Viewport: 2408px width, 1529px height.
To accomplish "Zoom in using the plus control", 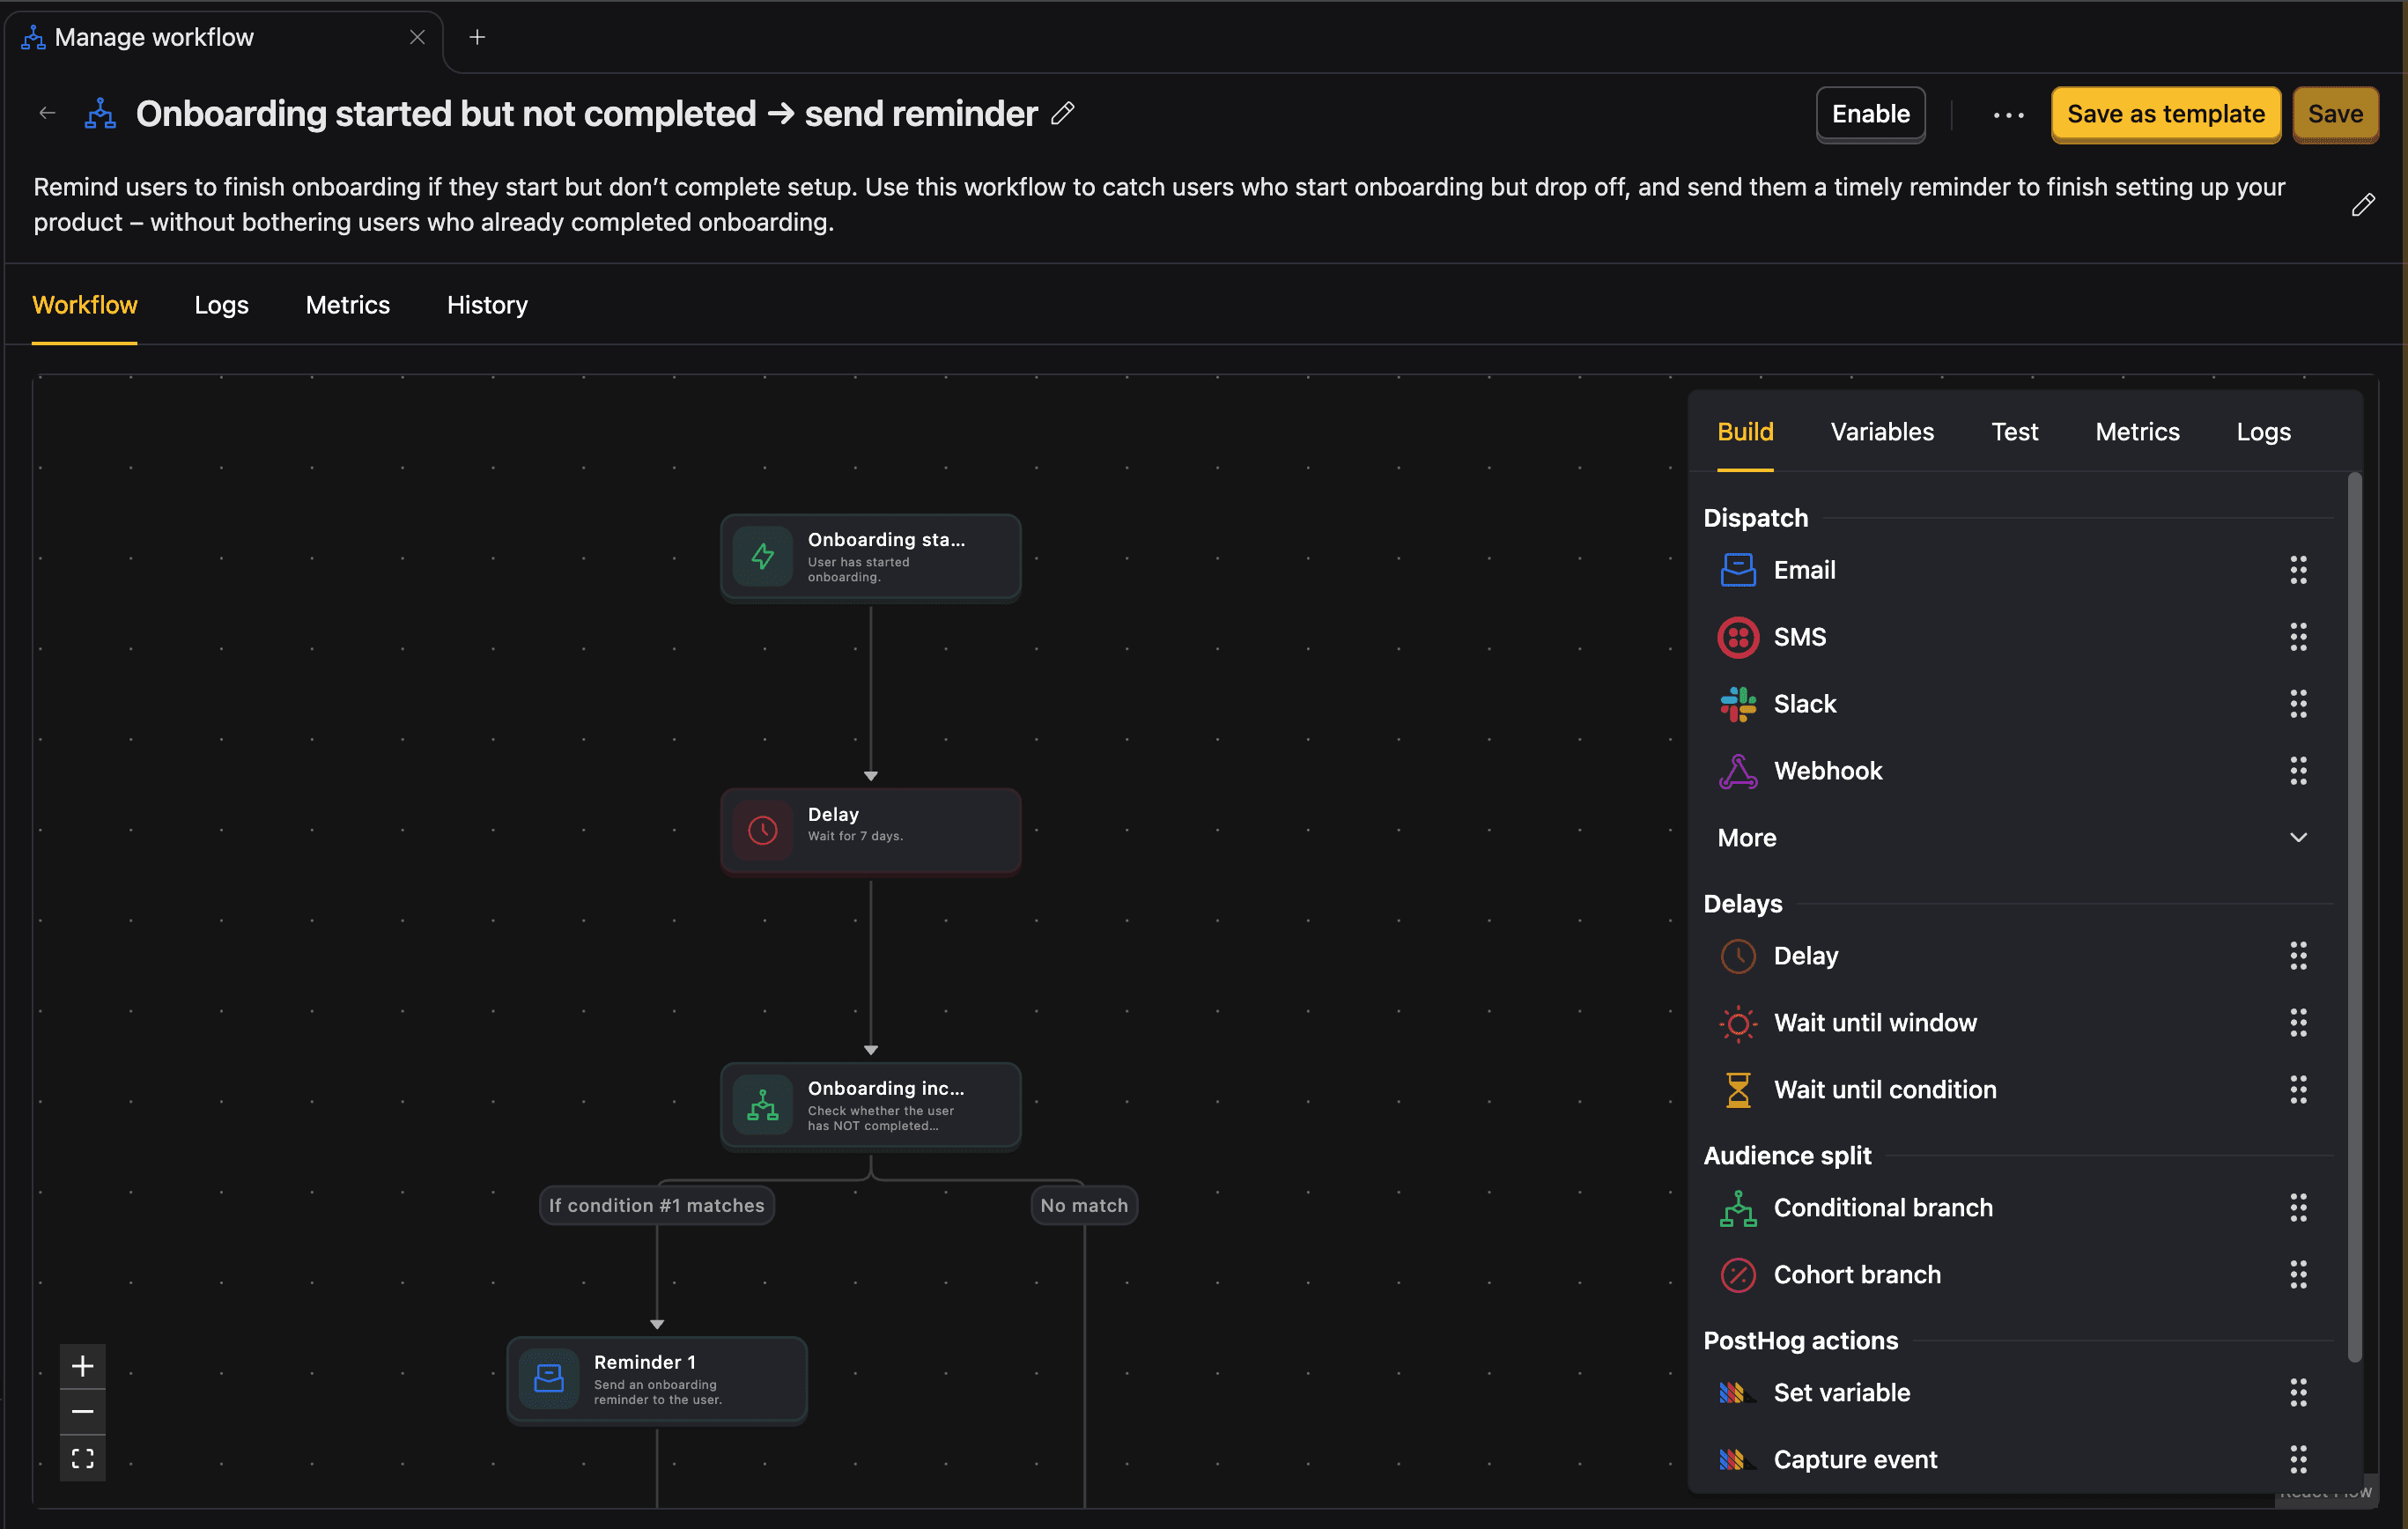I will [82, 1364].
